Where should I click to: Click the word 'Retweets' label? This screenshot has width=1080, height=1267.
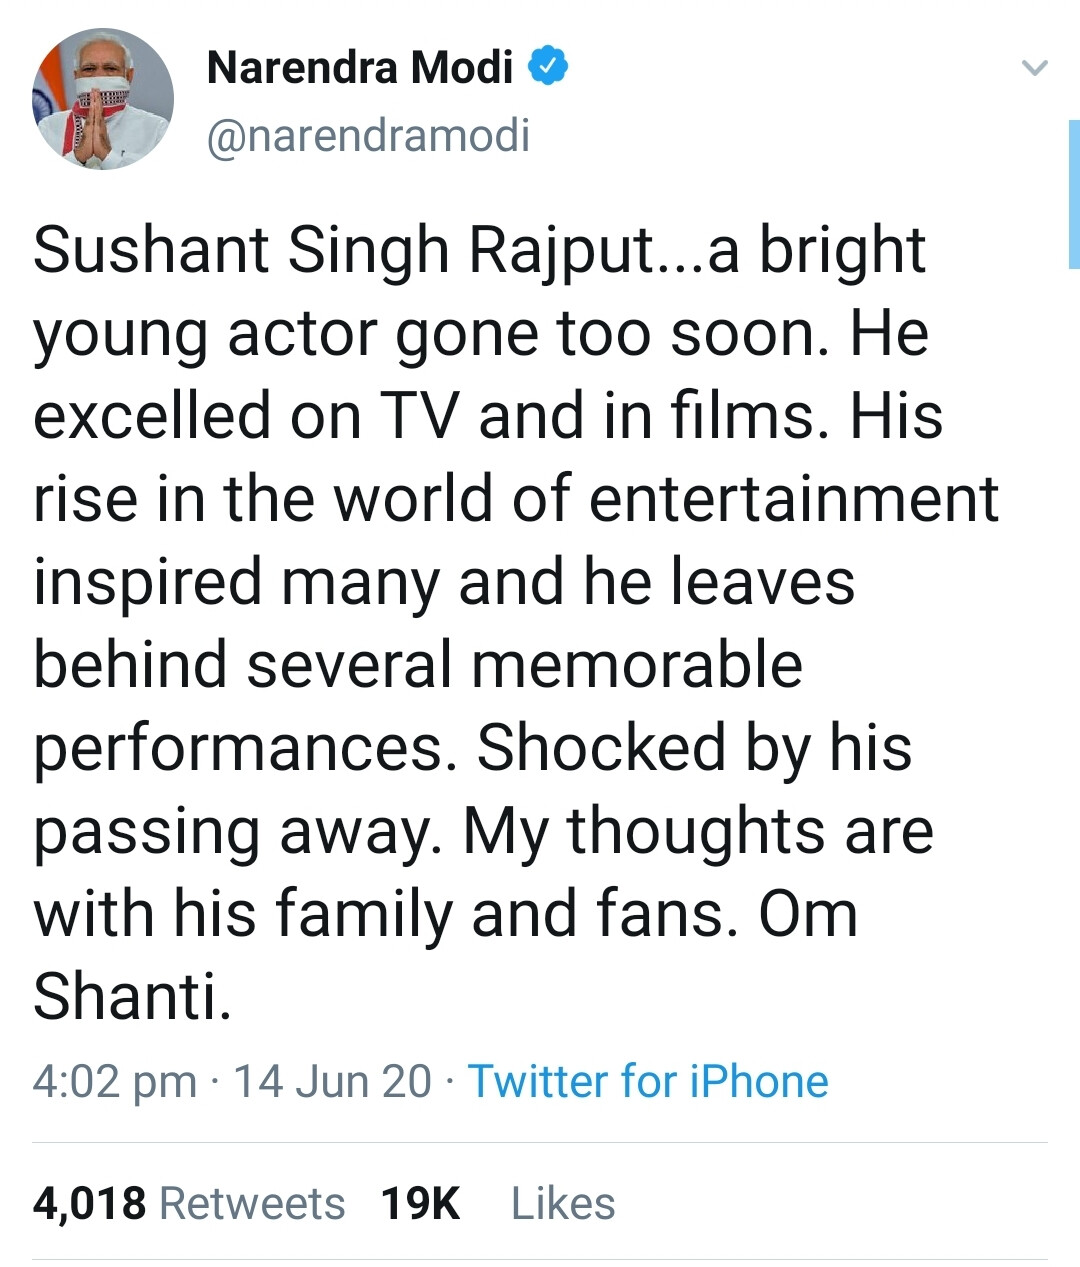(x=252, y=1203)
